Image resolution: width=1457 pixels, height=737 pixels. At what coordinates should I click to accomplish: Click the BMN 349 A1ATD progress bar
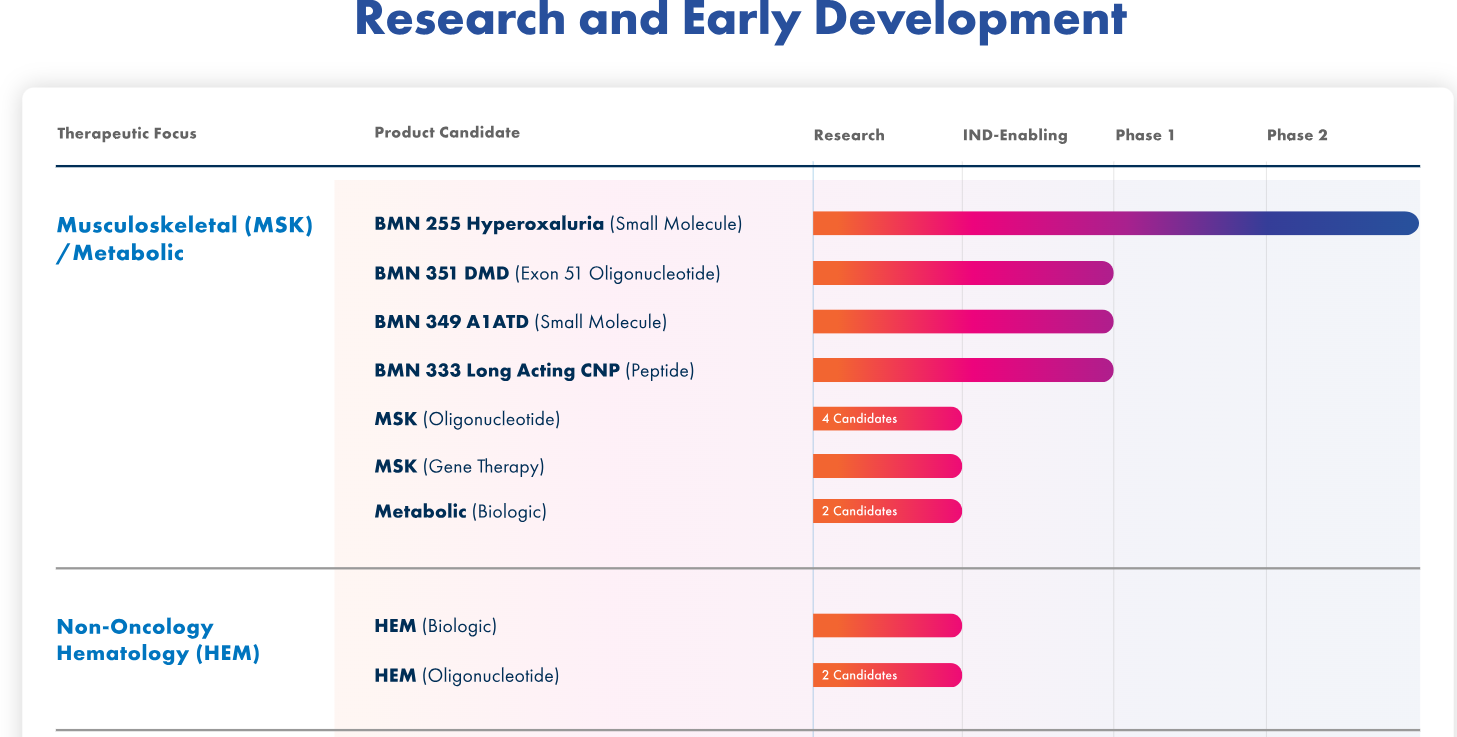pos(963,321)
